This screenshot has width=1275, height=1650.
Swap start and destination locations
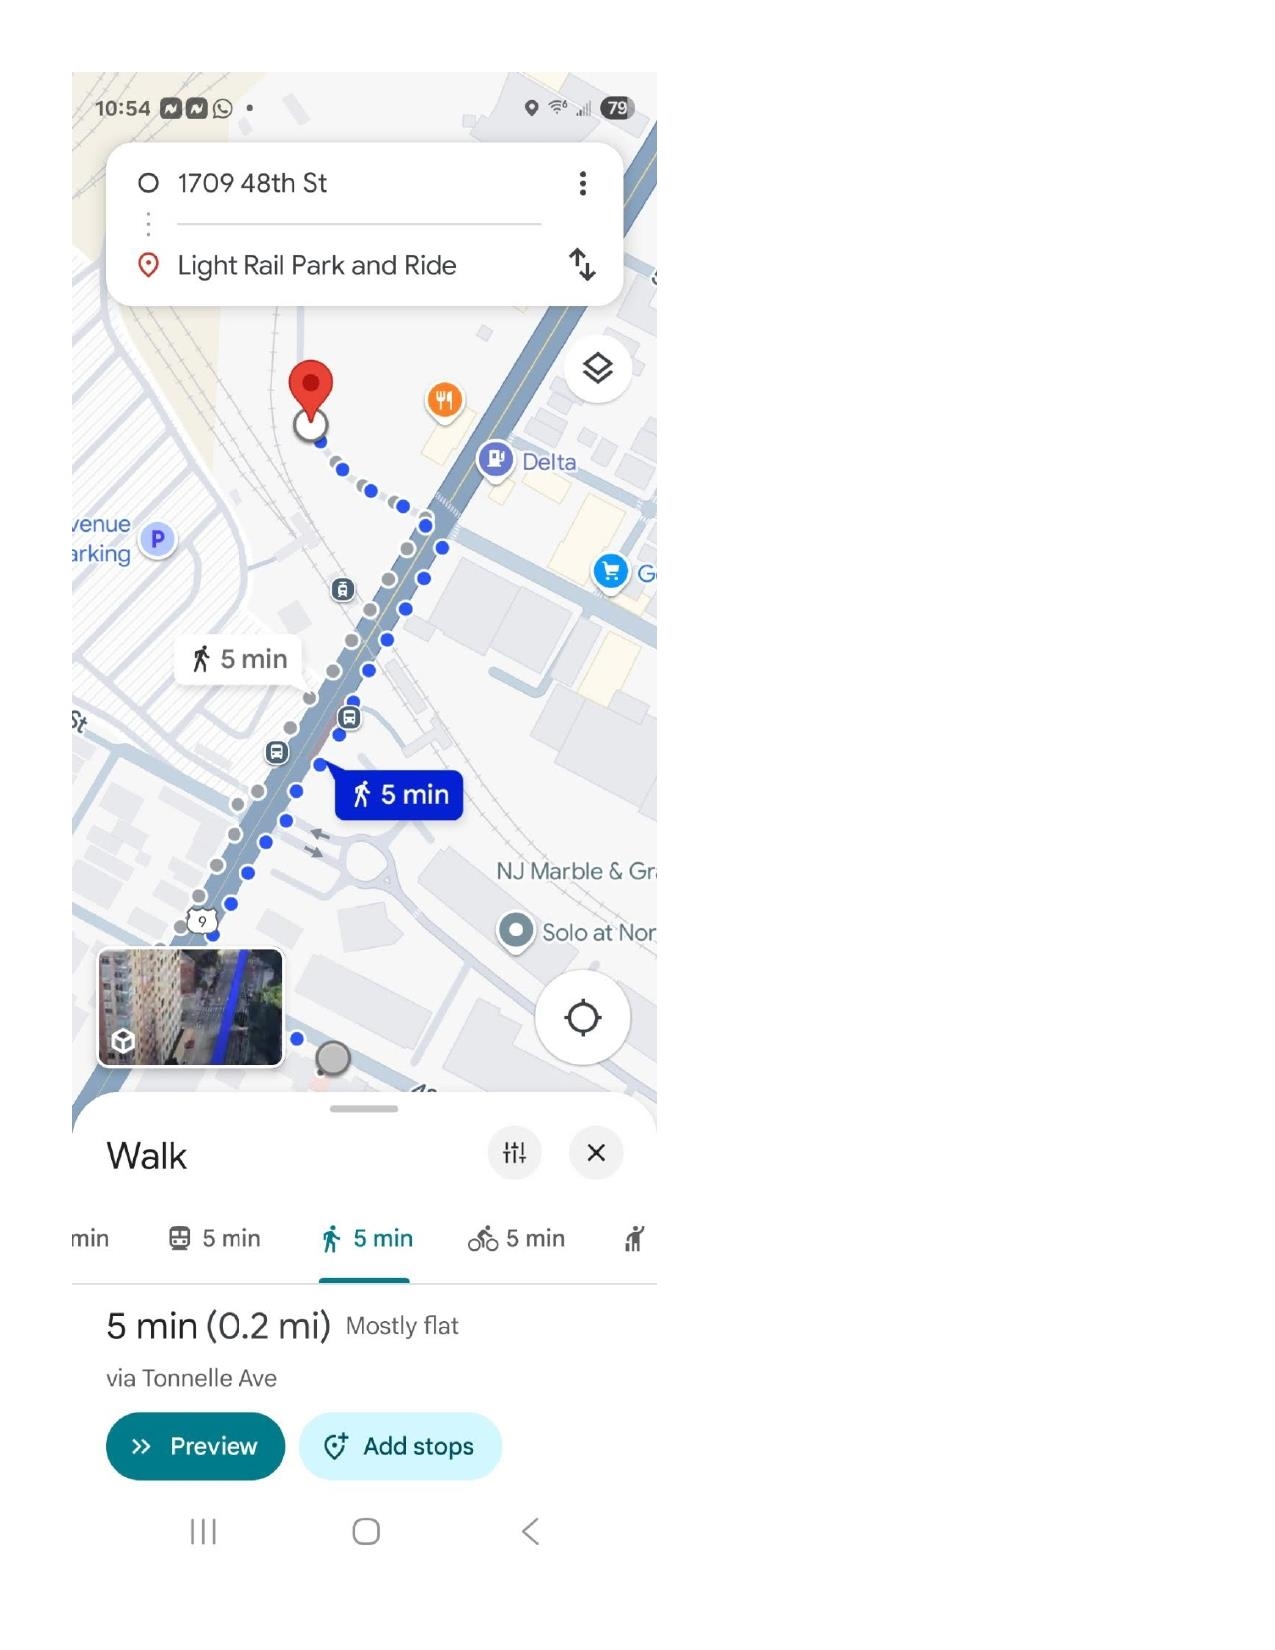tap(582, 265)
